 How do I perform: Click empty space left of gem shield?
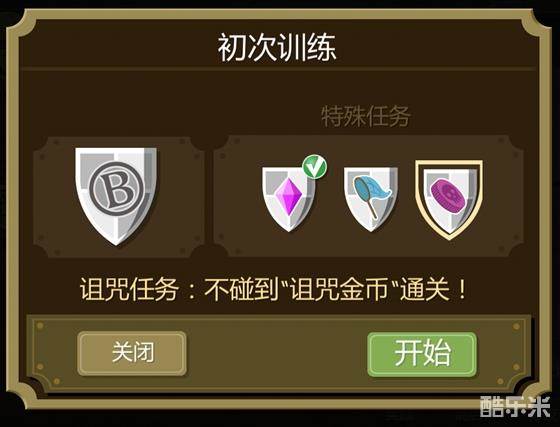point(239,196)
